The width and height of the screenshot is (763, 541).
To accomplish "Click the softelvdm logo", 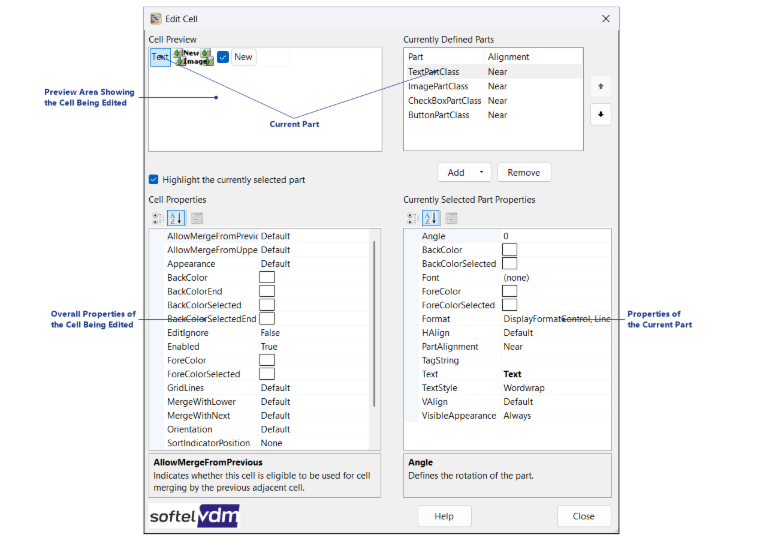I will (x=194, y=516).
